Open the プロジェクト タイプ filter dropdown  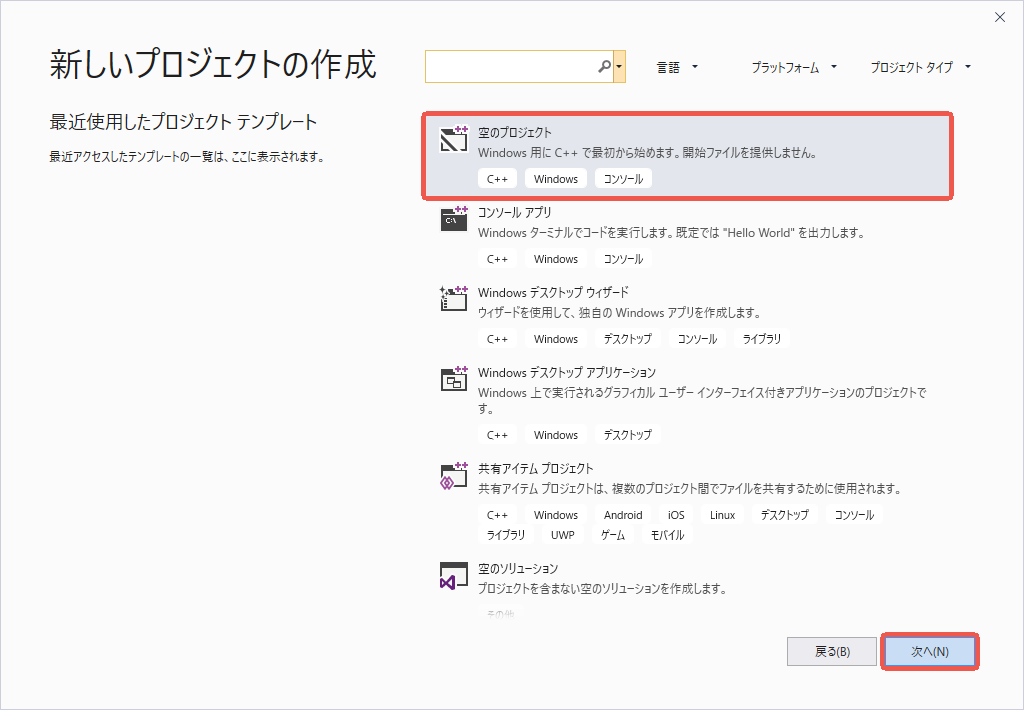pos(920,67)
